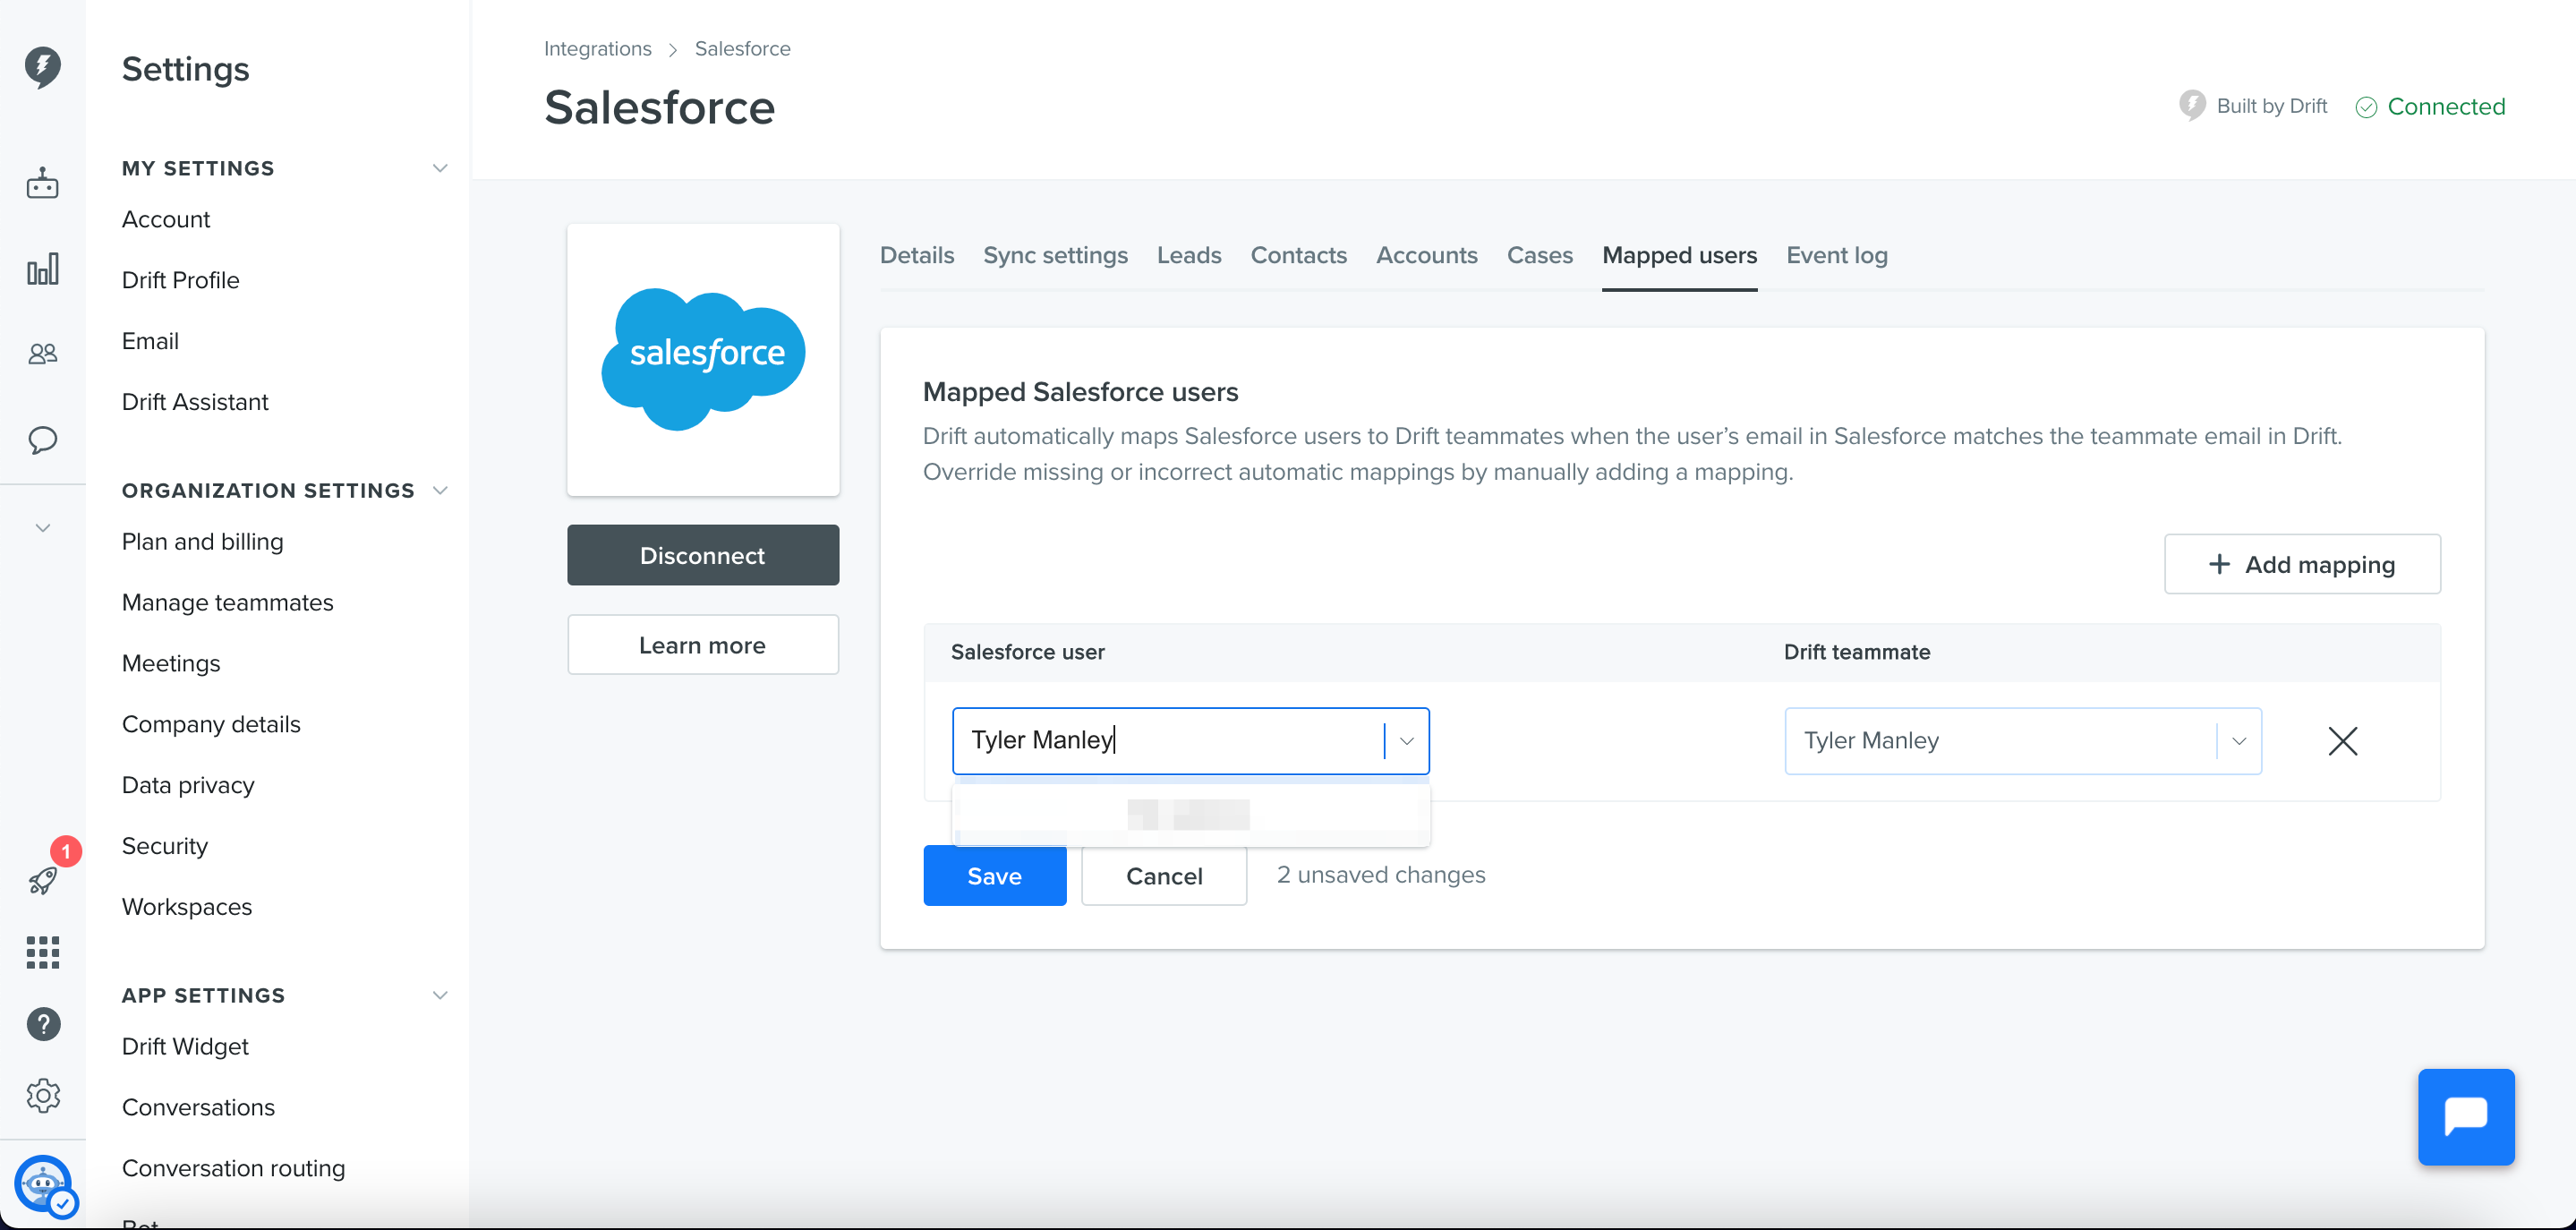Click the Cancel button
Image resolution: width=2576 pixels, height=1230 pixels.
tap(1164, 876)
